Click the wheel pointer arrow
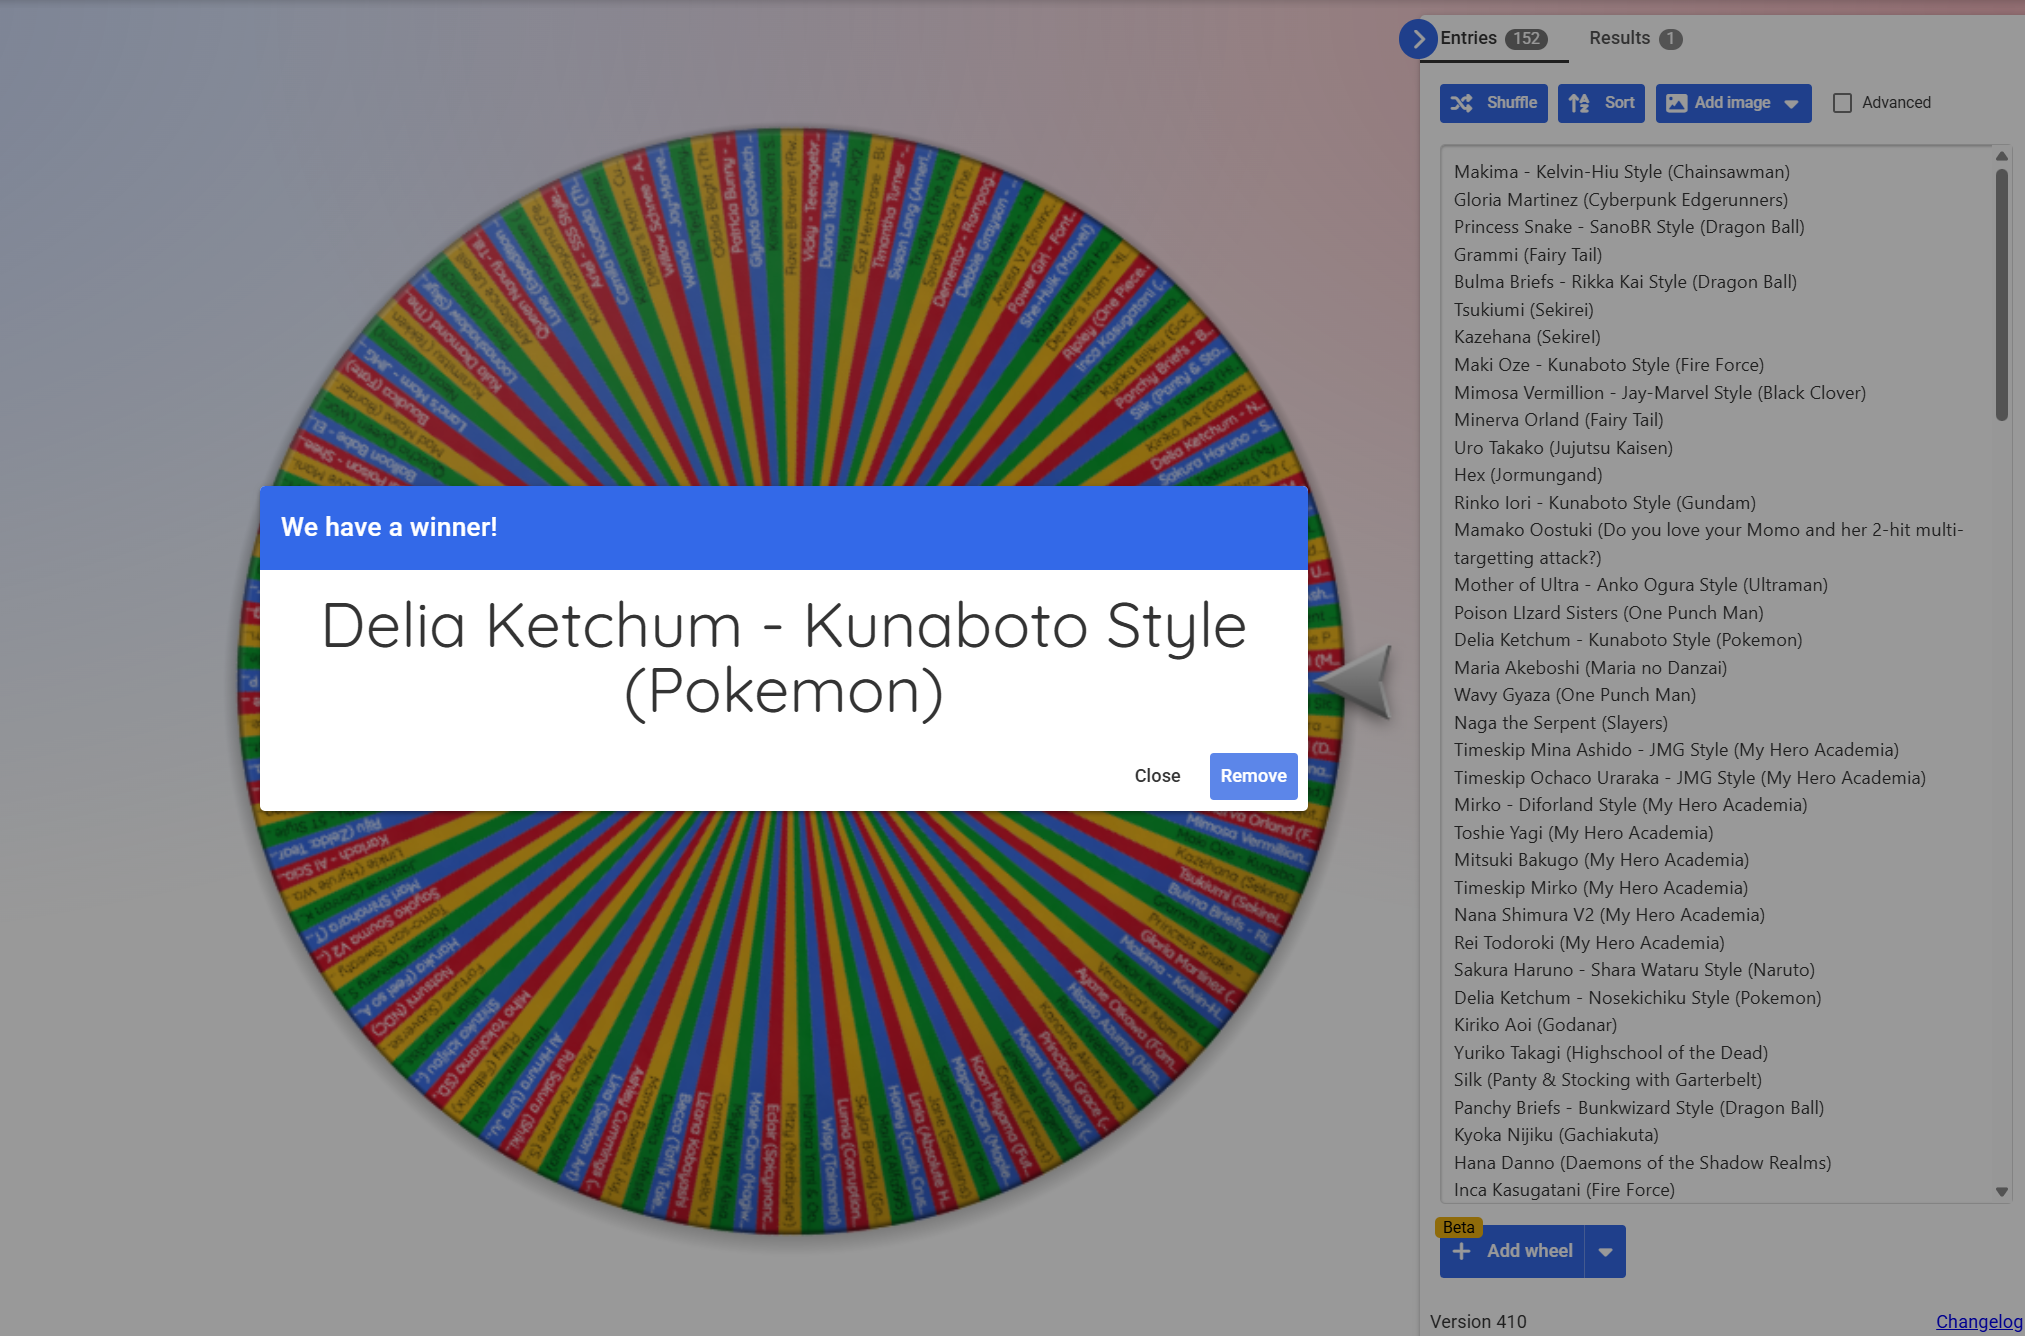2025x1336 pixels. 1352,682
